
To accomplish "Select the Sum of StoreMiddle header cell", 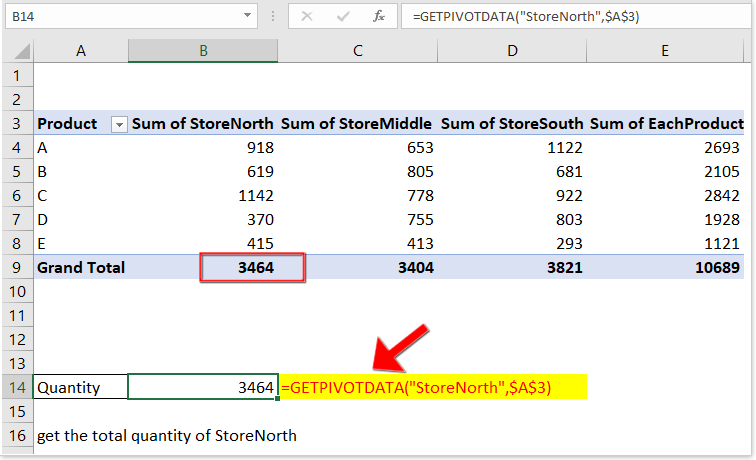I will click(357, 124).
